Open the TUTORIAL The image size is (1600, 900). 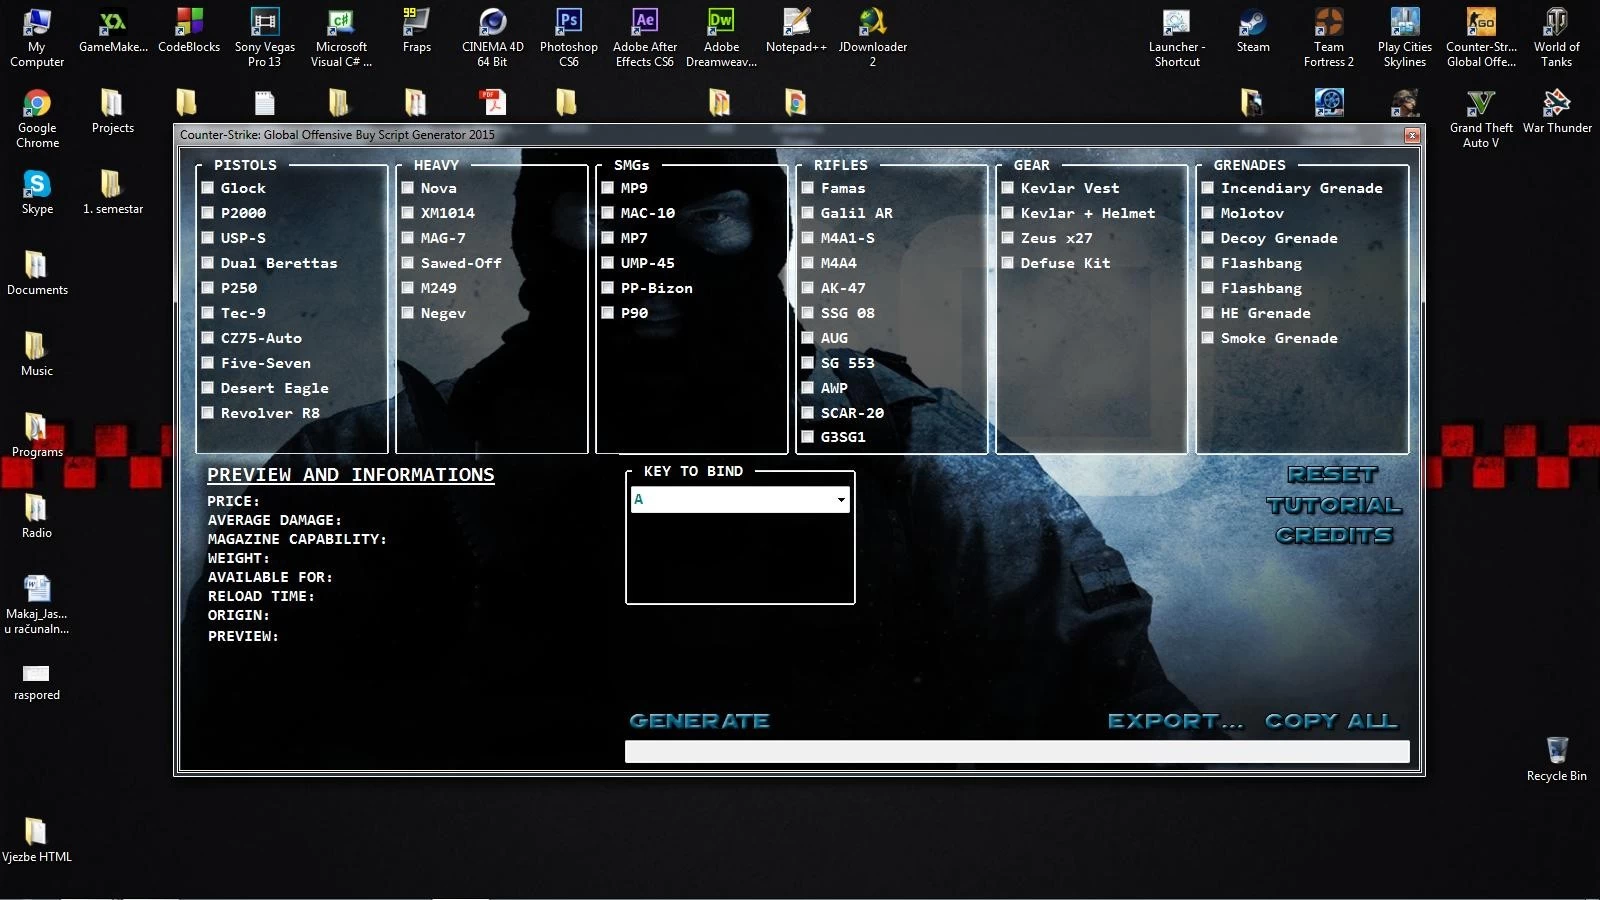tap(1334, 505)
